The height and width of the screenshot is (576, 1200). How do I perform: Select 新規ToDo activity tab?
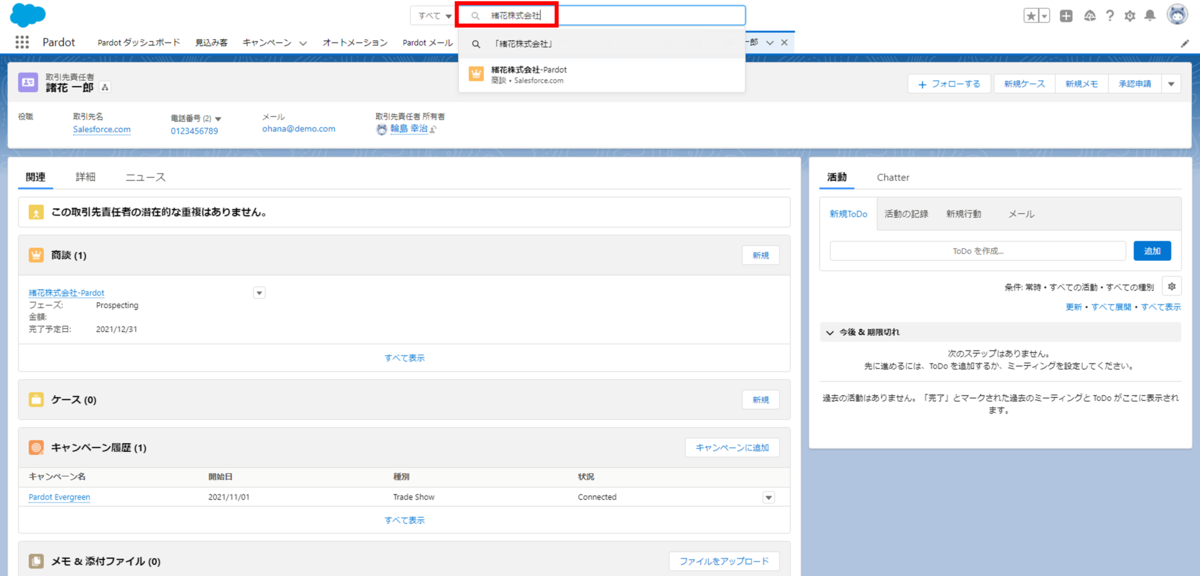point(849,214)
